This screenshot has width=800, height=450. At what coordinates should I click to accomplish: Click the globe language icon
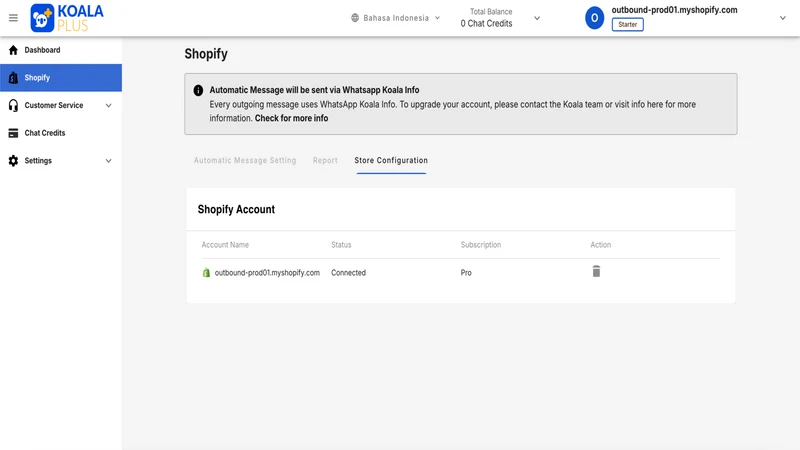pos(355,18)
